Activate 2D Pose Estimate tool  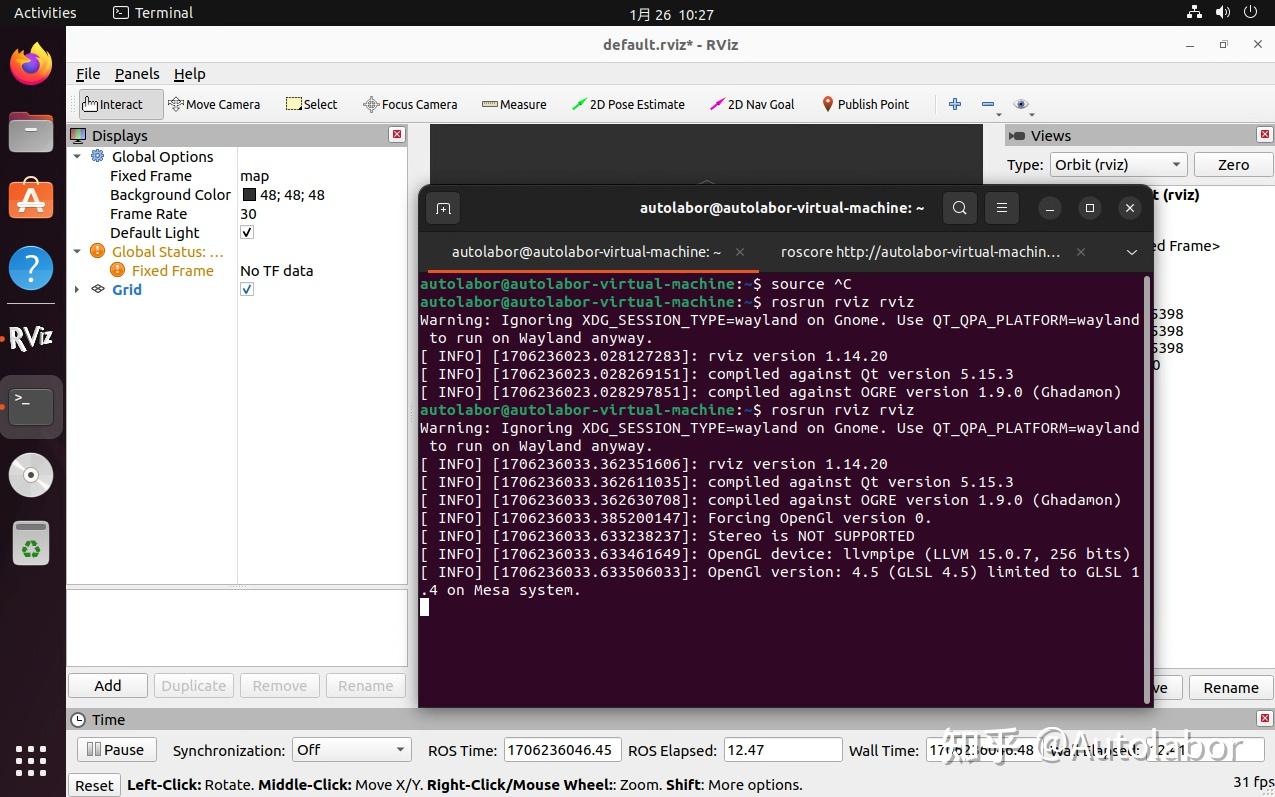[x=628, y=104]
